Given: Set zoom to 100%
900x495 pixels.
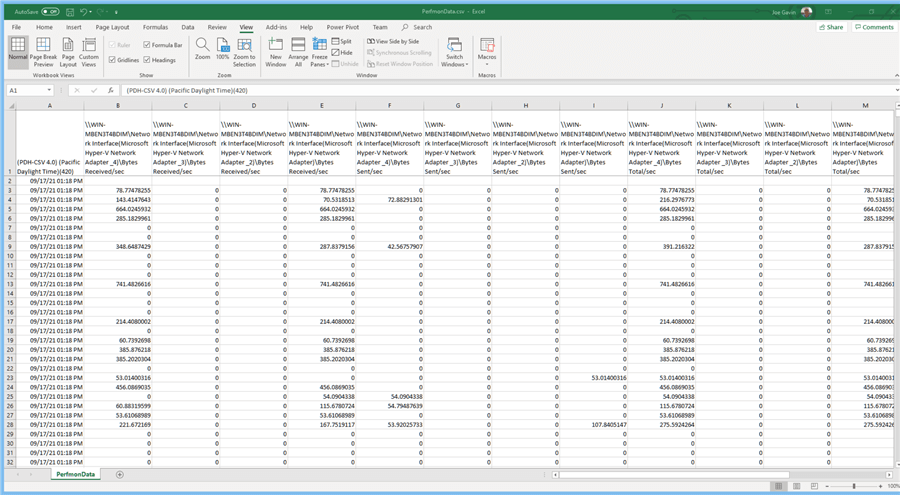Looking at the screenshot, I should 222,47.
